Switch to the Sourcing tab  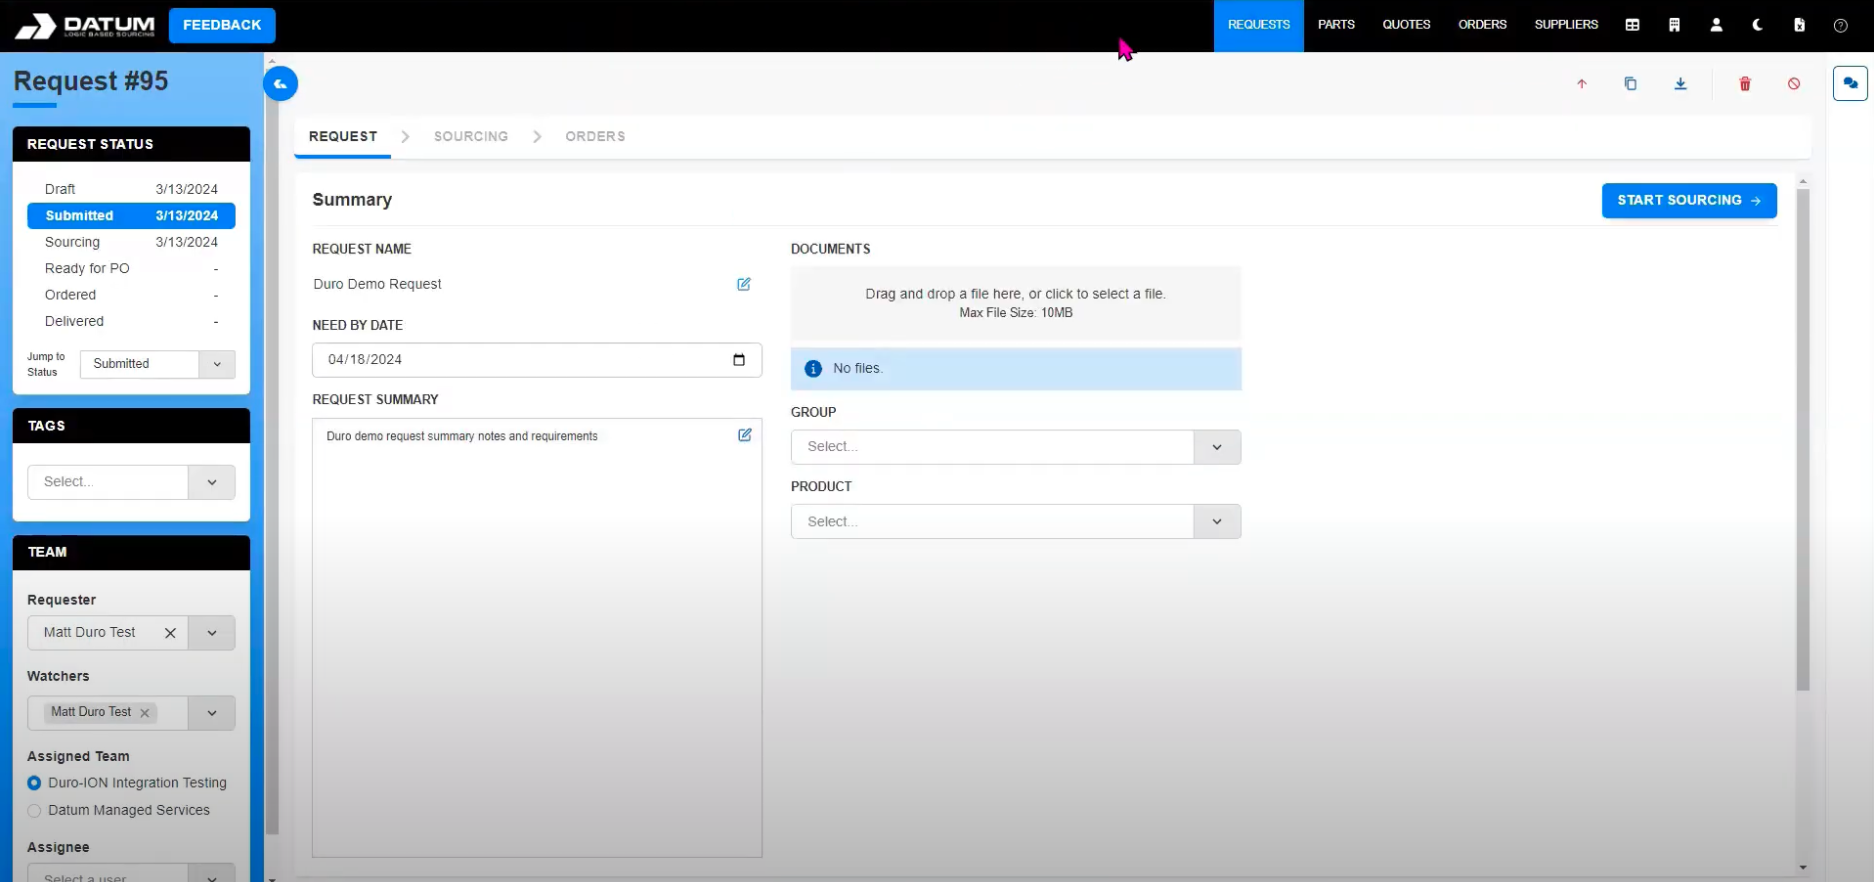click(x=470, y=136)
